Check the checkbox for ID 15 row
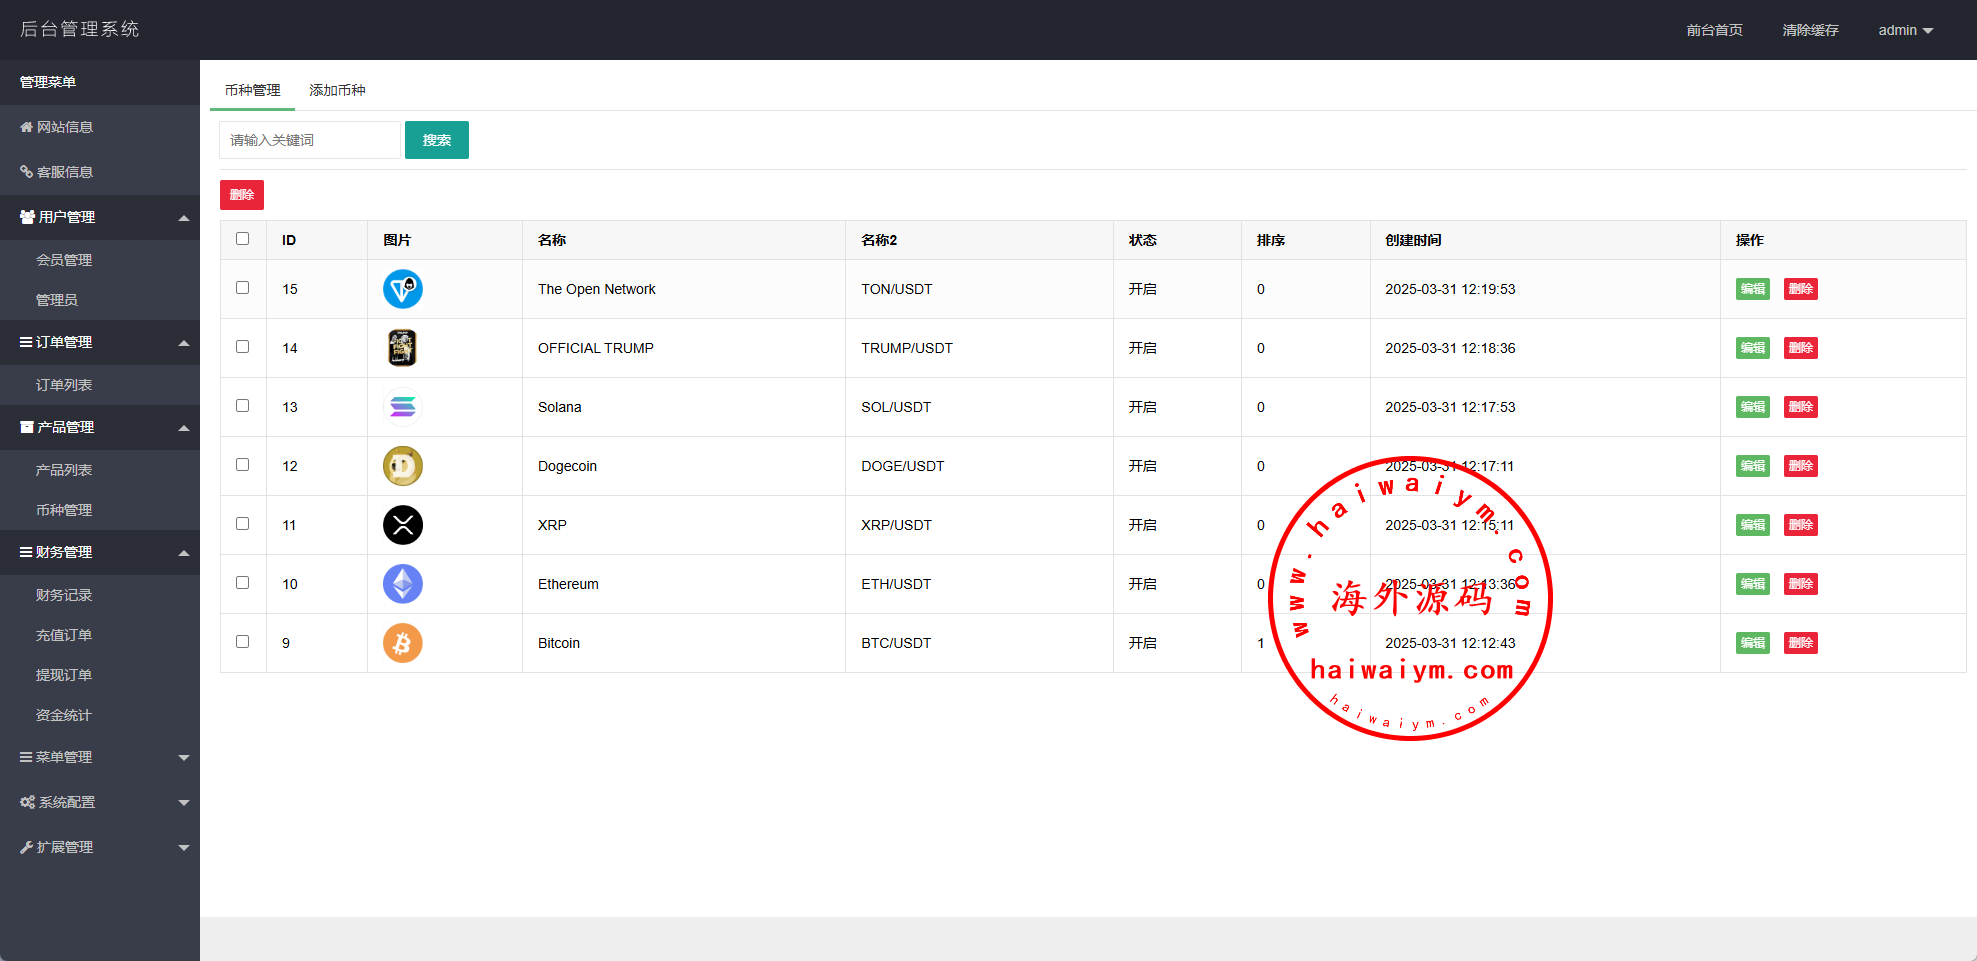Viewport: 1977px width, 961px height. click(x=242, y=288)
